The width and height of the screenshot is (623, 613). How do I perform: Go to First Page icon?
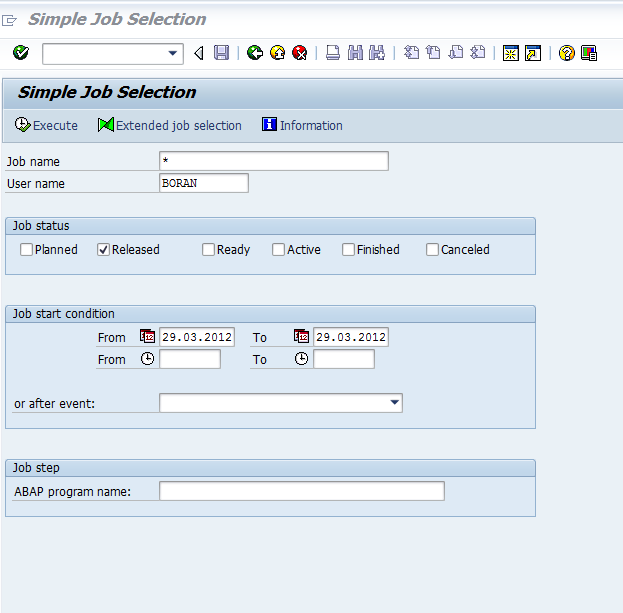tap(411, 53)
